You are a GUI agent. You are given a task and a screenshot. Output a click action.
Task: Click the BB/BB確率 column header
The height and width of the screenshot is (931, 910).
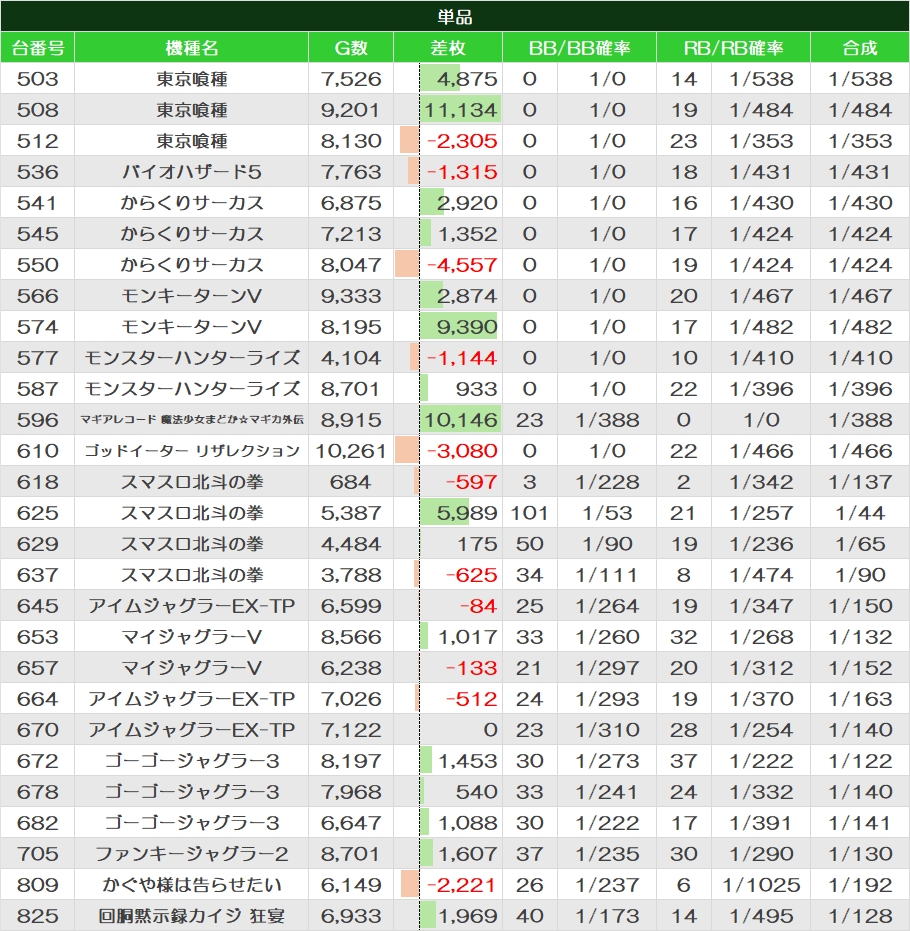tap(579, 48)
